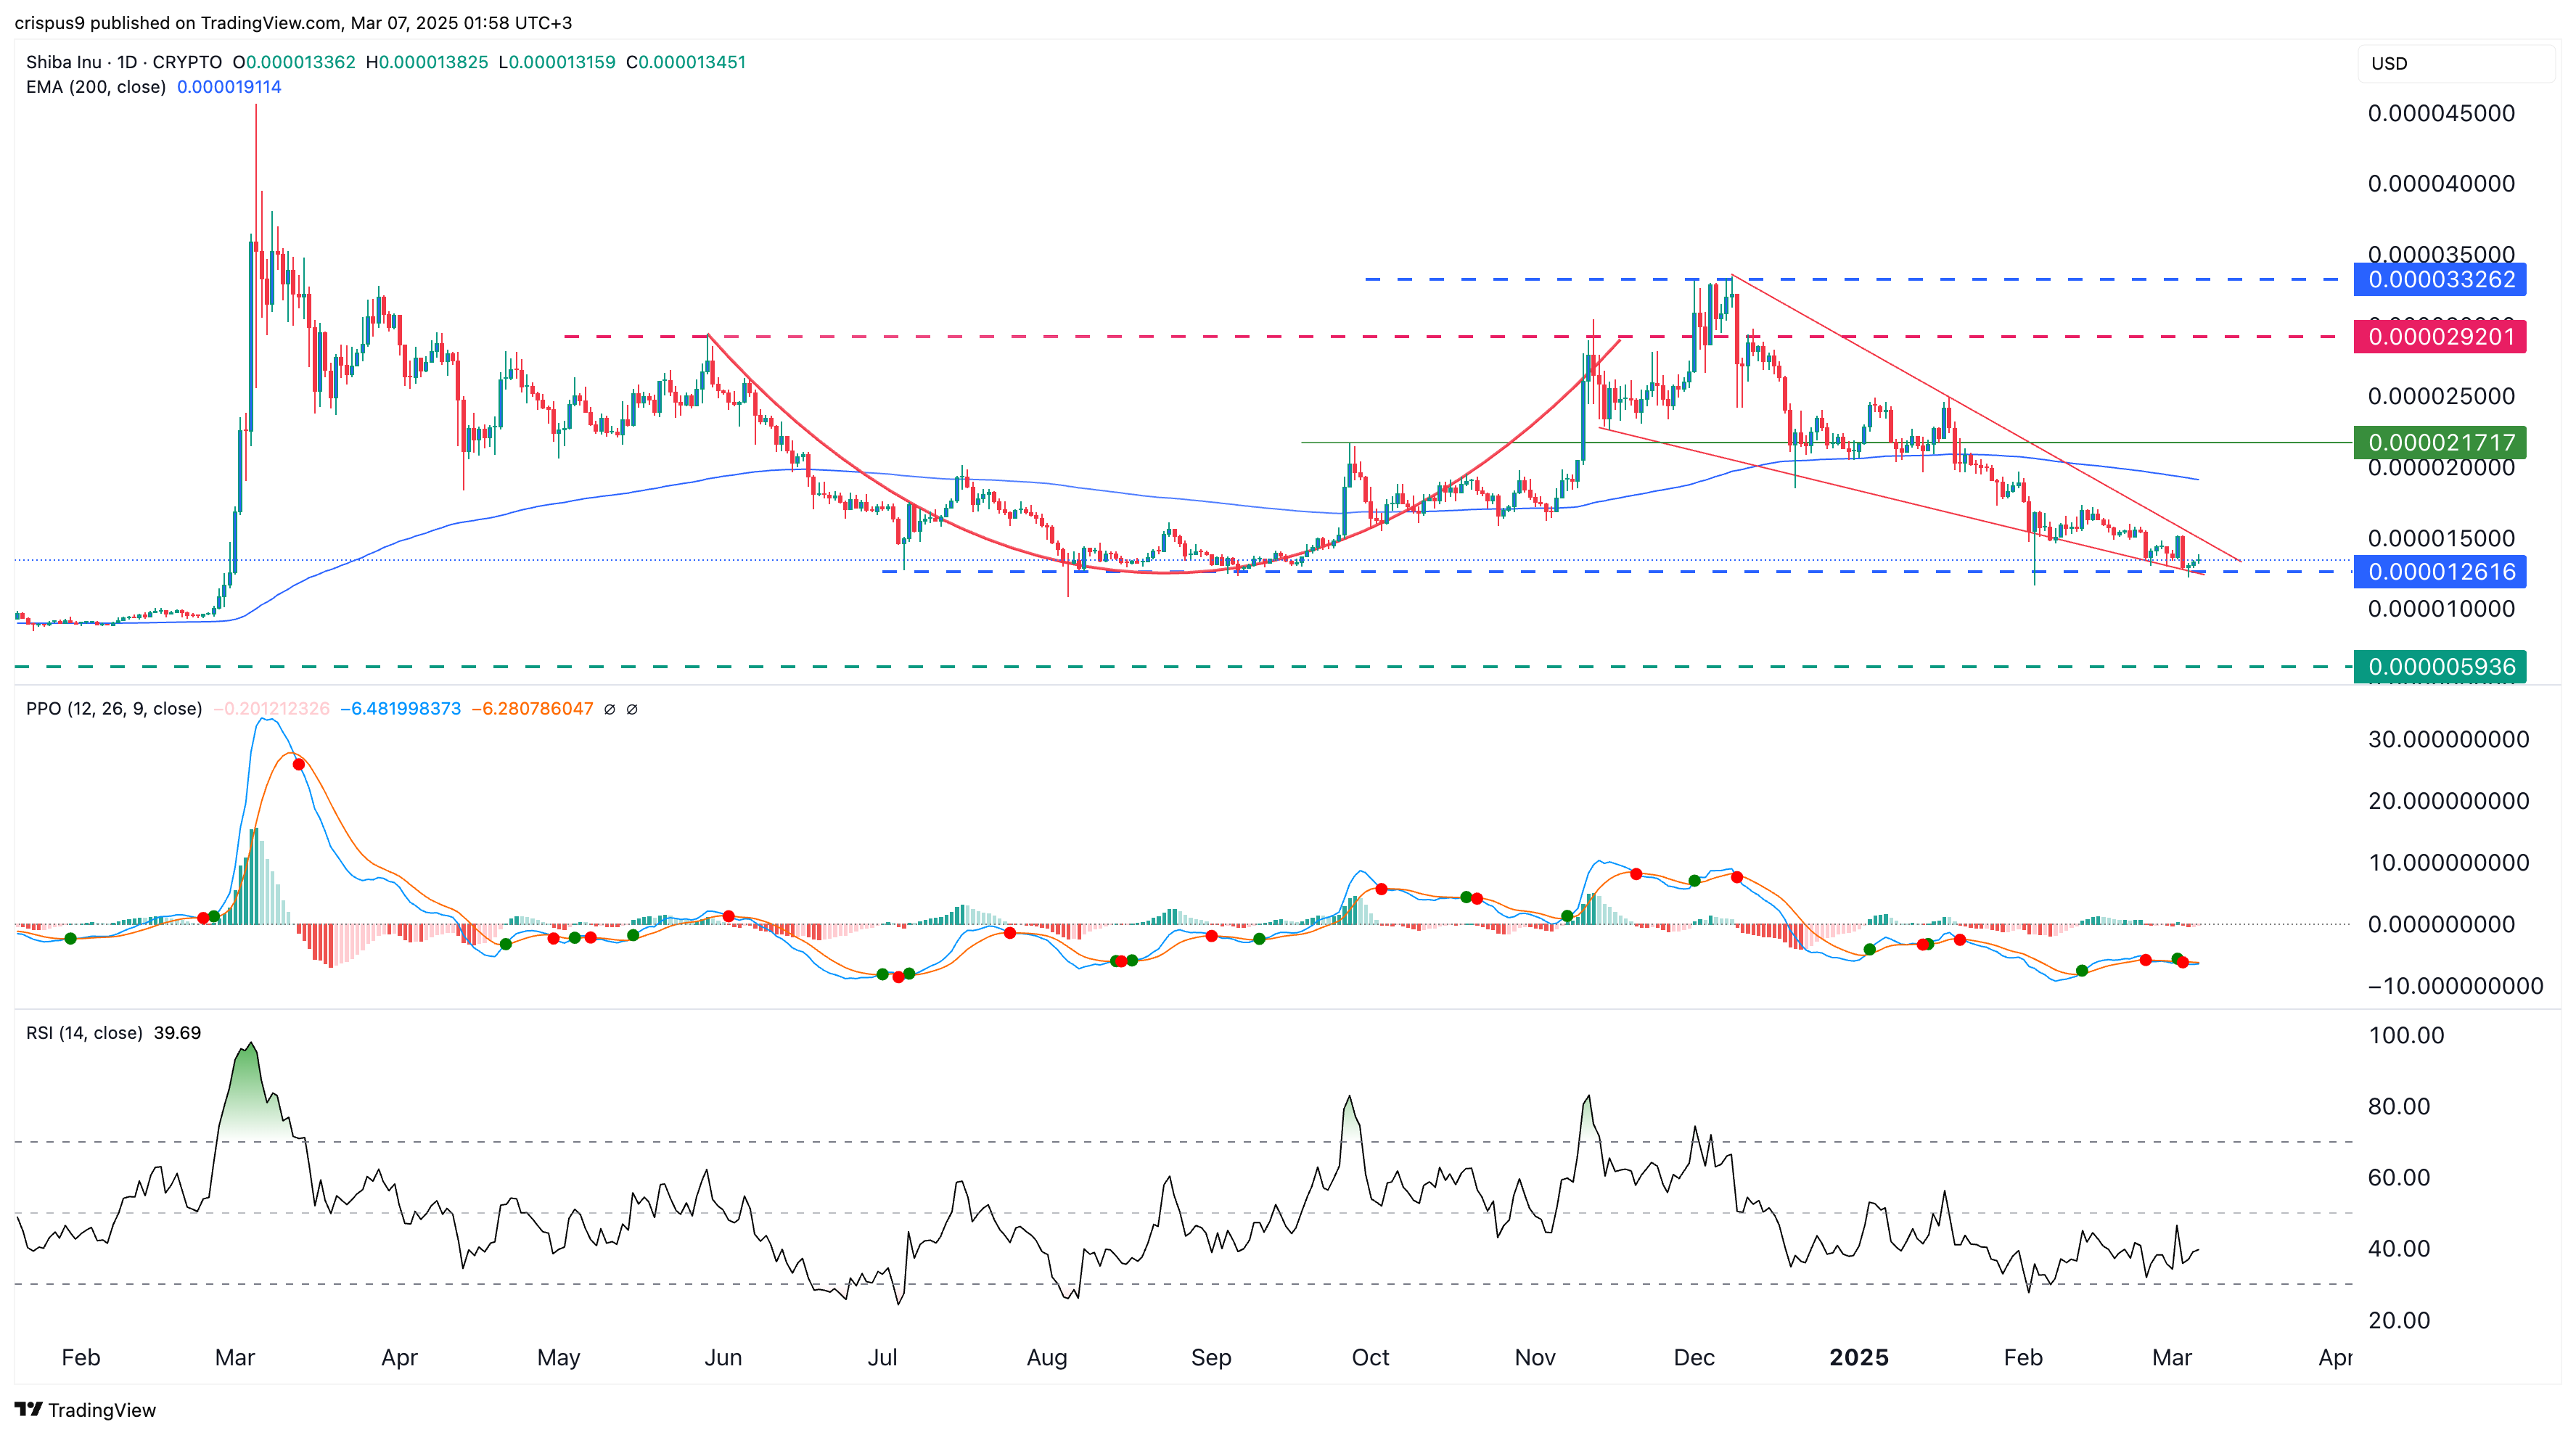Click the first PPO null-value circle symbol
This screenshot has width=2576, height=1435.
(609, 709)
